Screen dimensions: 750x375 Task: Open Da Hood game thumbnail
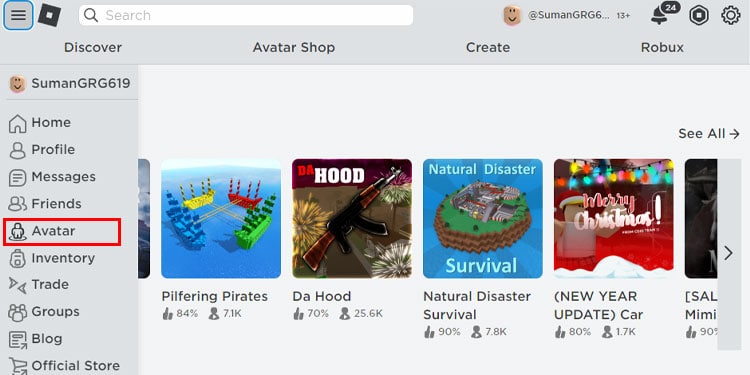click(x=352, y=219)
